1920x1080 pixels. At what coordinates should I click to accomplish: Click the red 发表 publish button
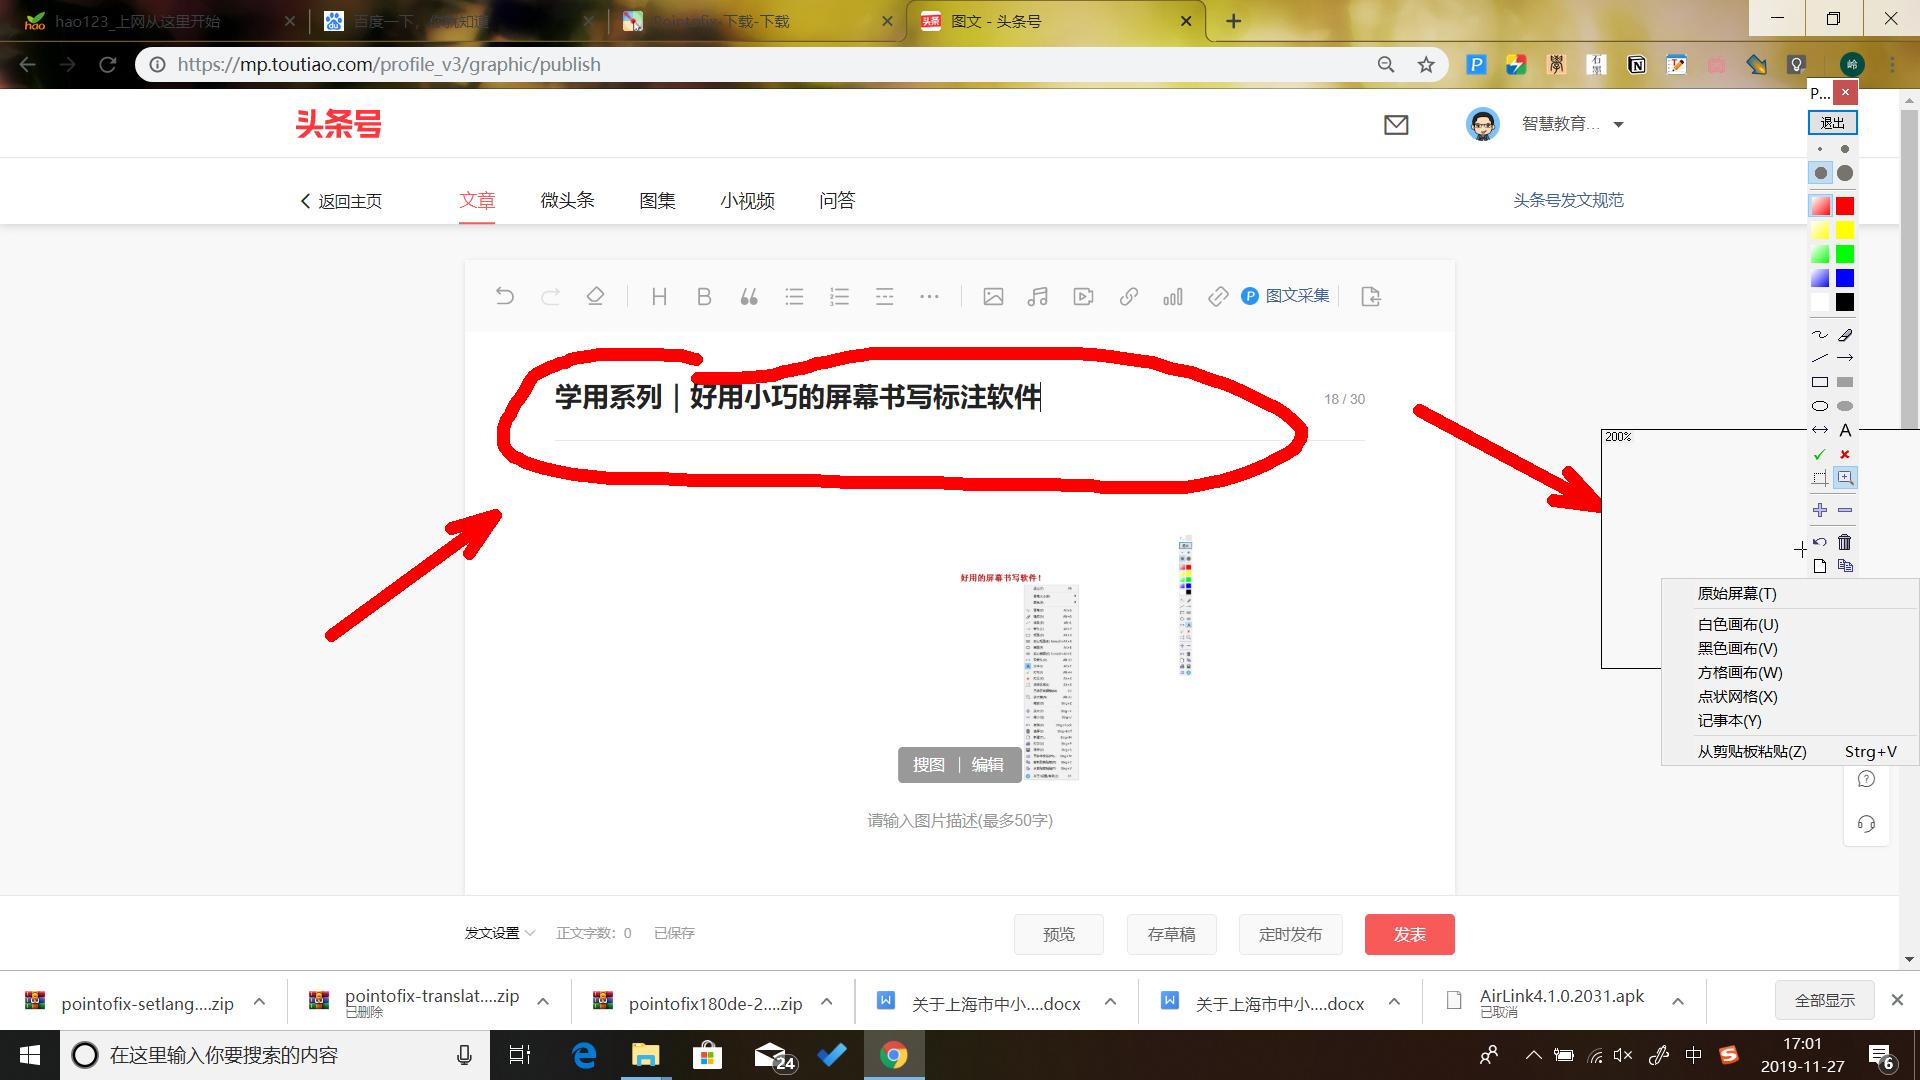point(1409,934)
